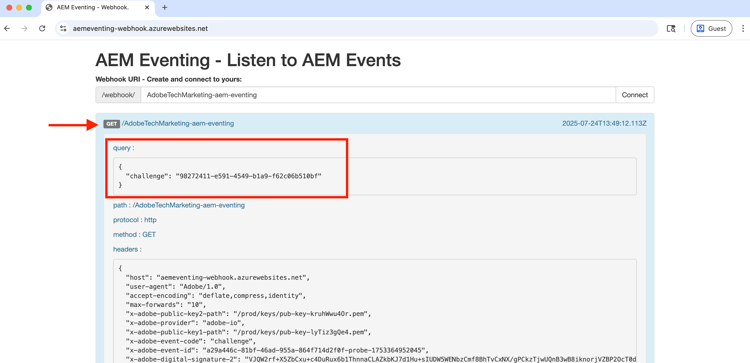The height and width of the screenshot is (363, 750).
Task: Focus the webhook name input field
Action: pyautogui.click(x=378, y=95)
